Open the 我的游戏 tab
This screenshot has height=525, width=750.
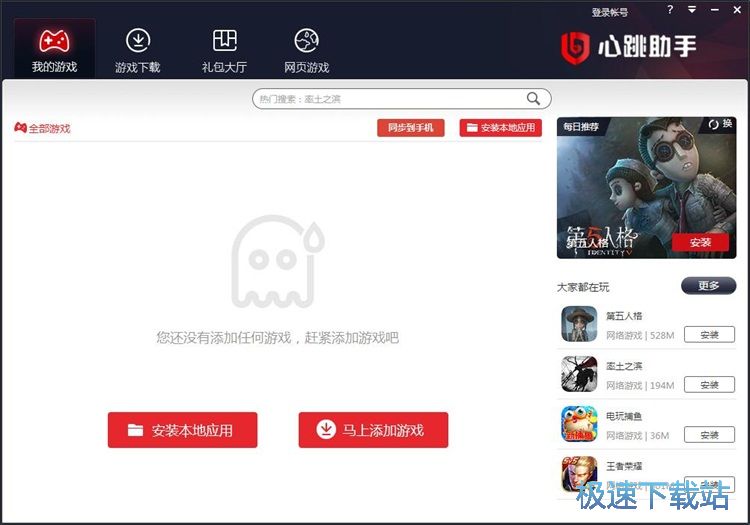pyautogui.click(x=54, y=49)
